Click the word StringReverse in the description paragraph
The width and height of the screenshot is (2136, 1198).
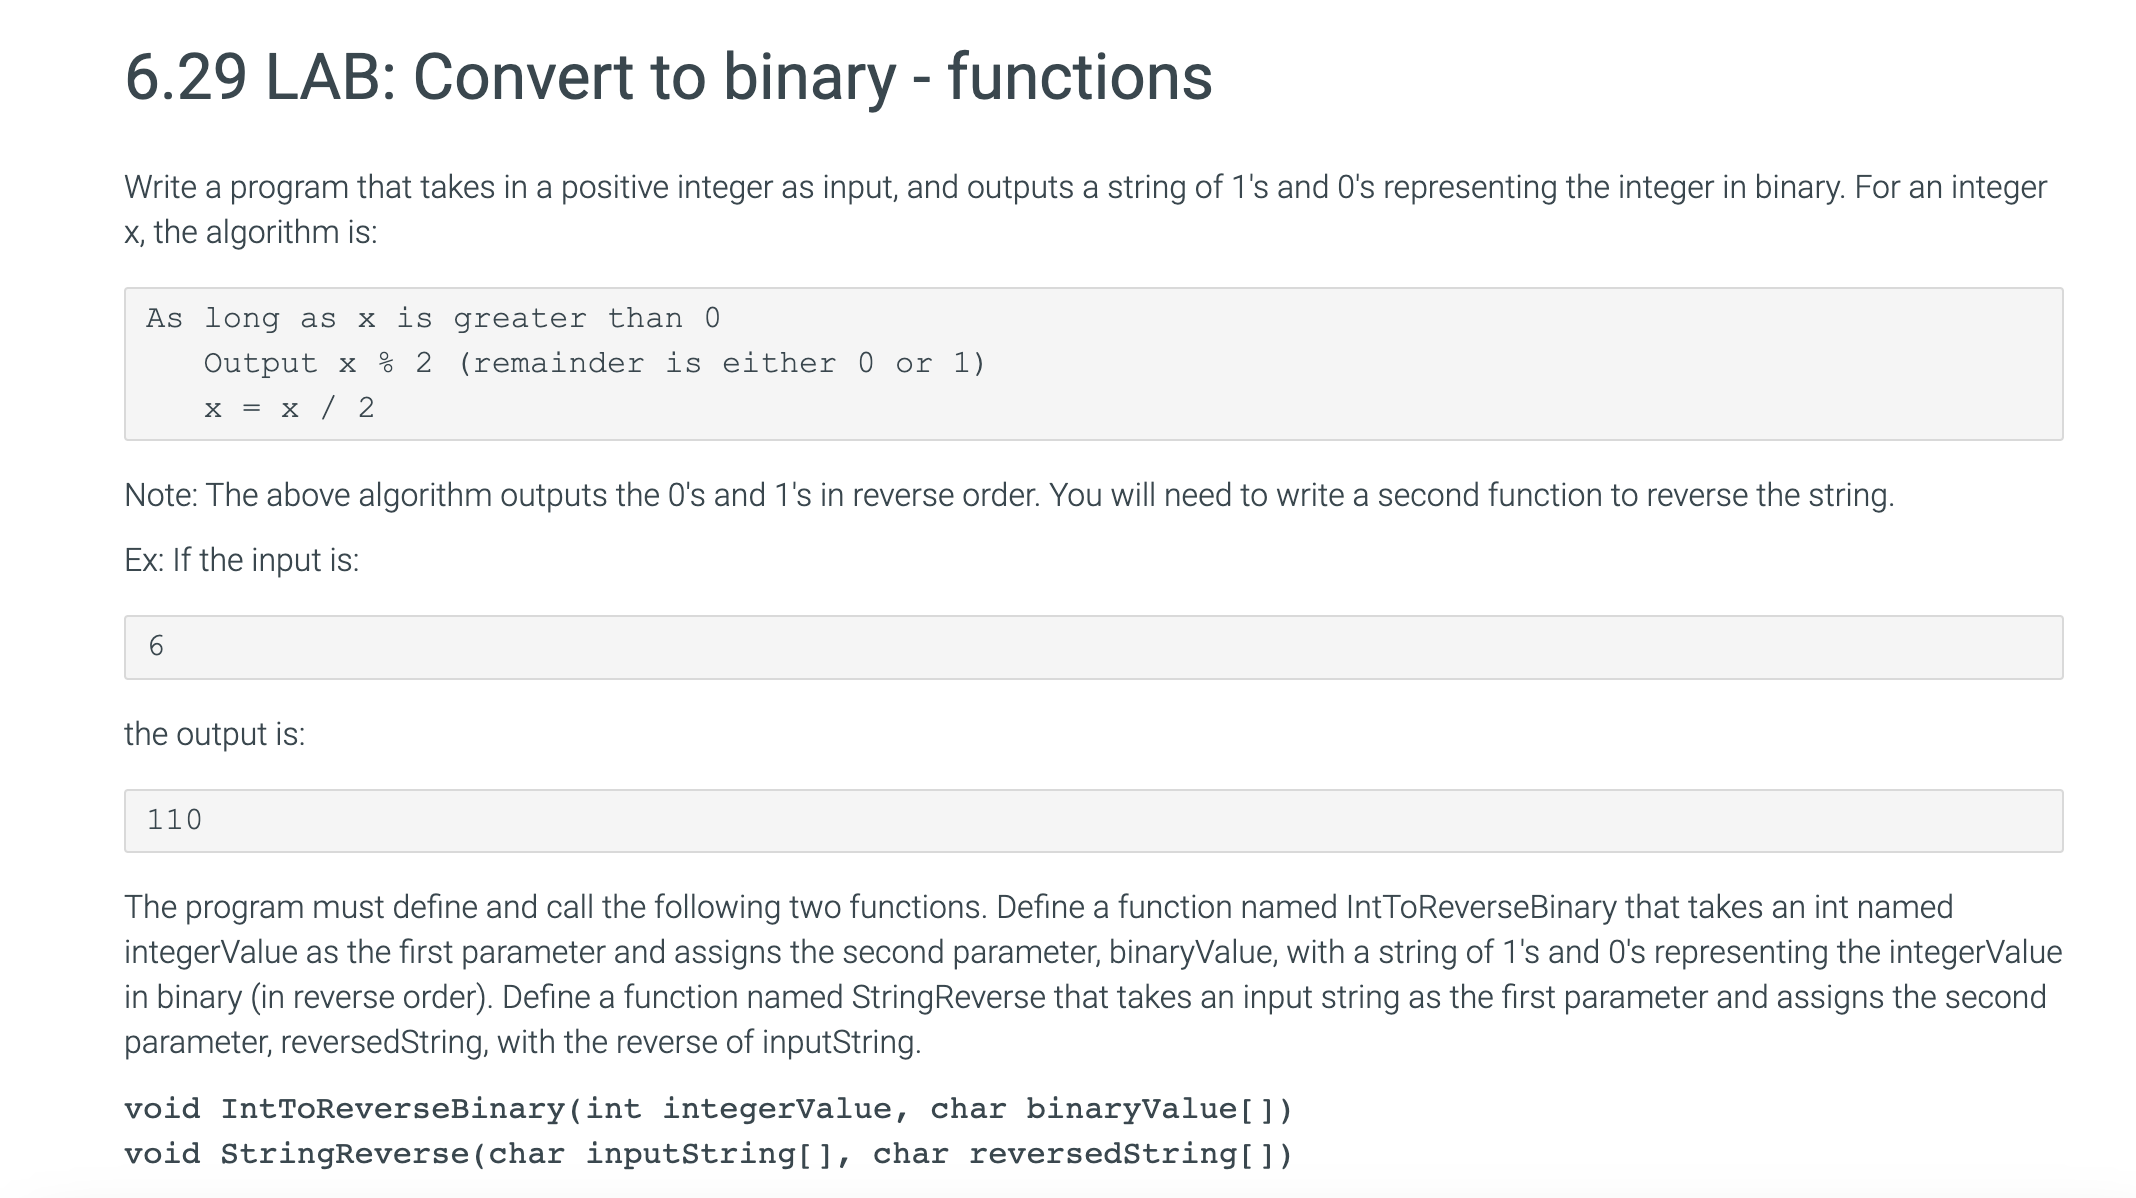(x=948, y=997)
